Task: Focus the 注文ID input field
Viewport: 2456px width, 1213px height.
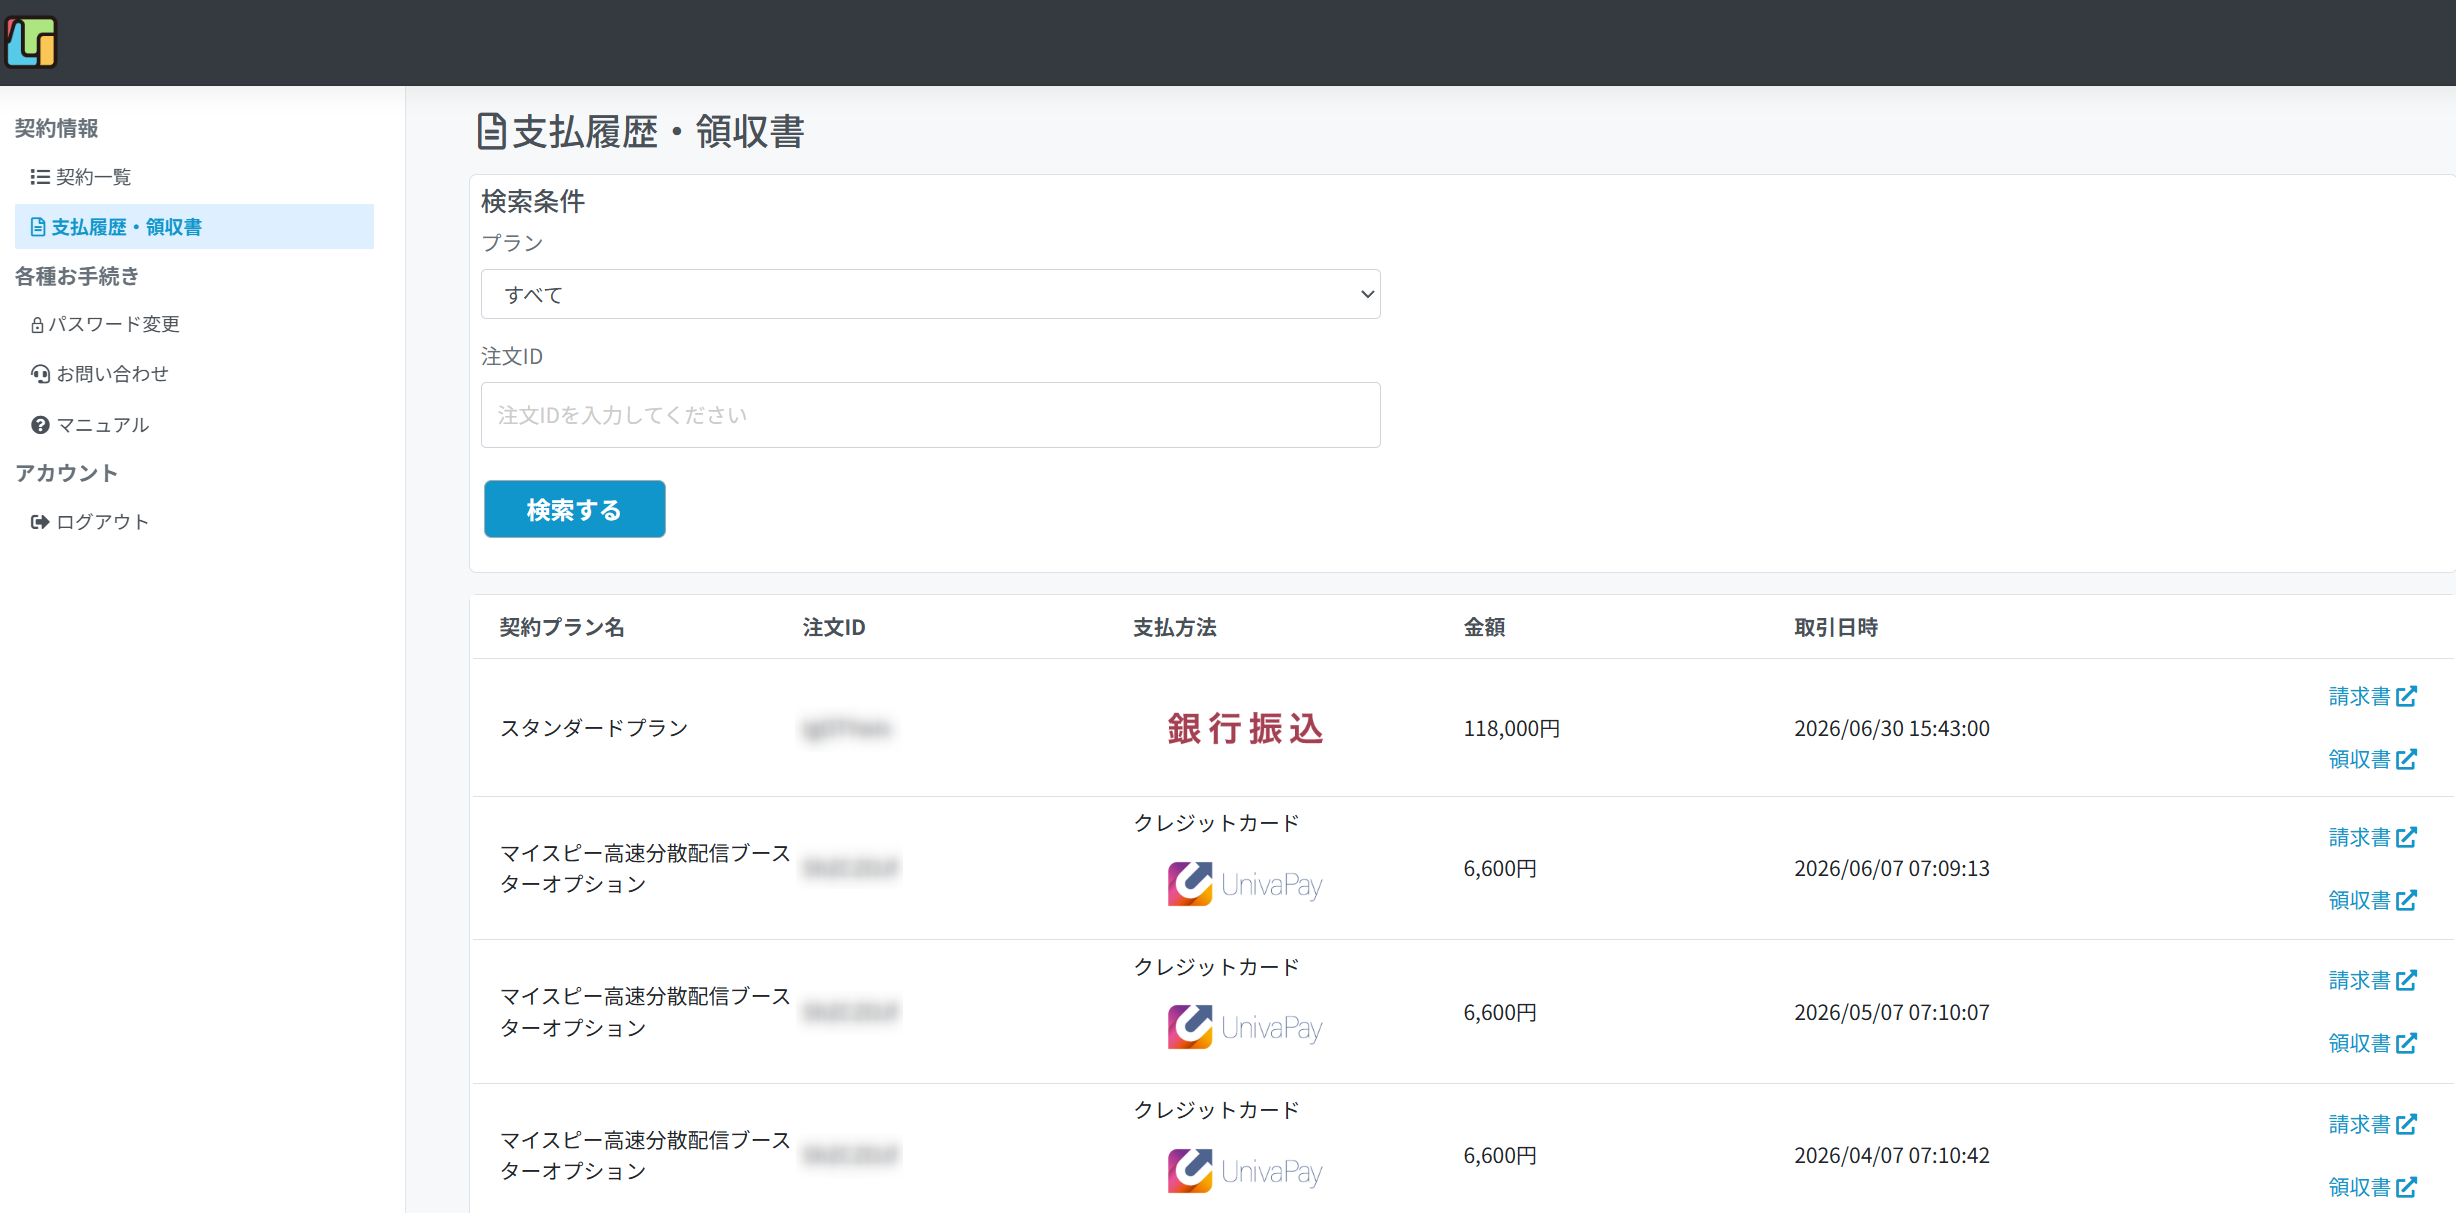Action: point(930,415)
